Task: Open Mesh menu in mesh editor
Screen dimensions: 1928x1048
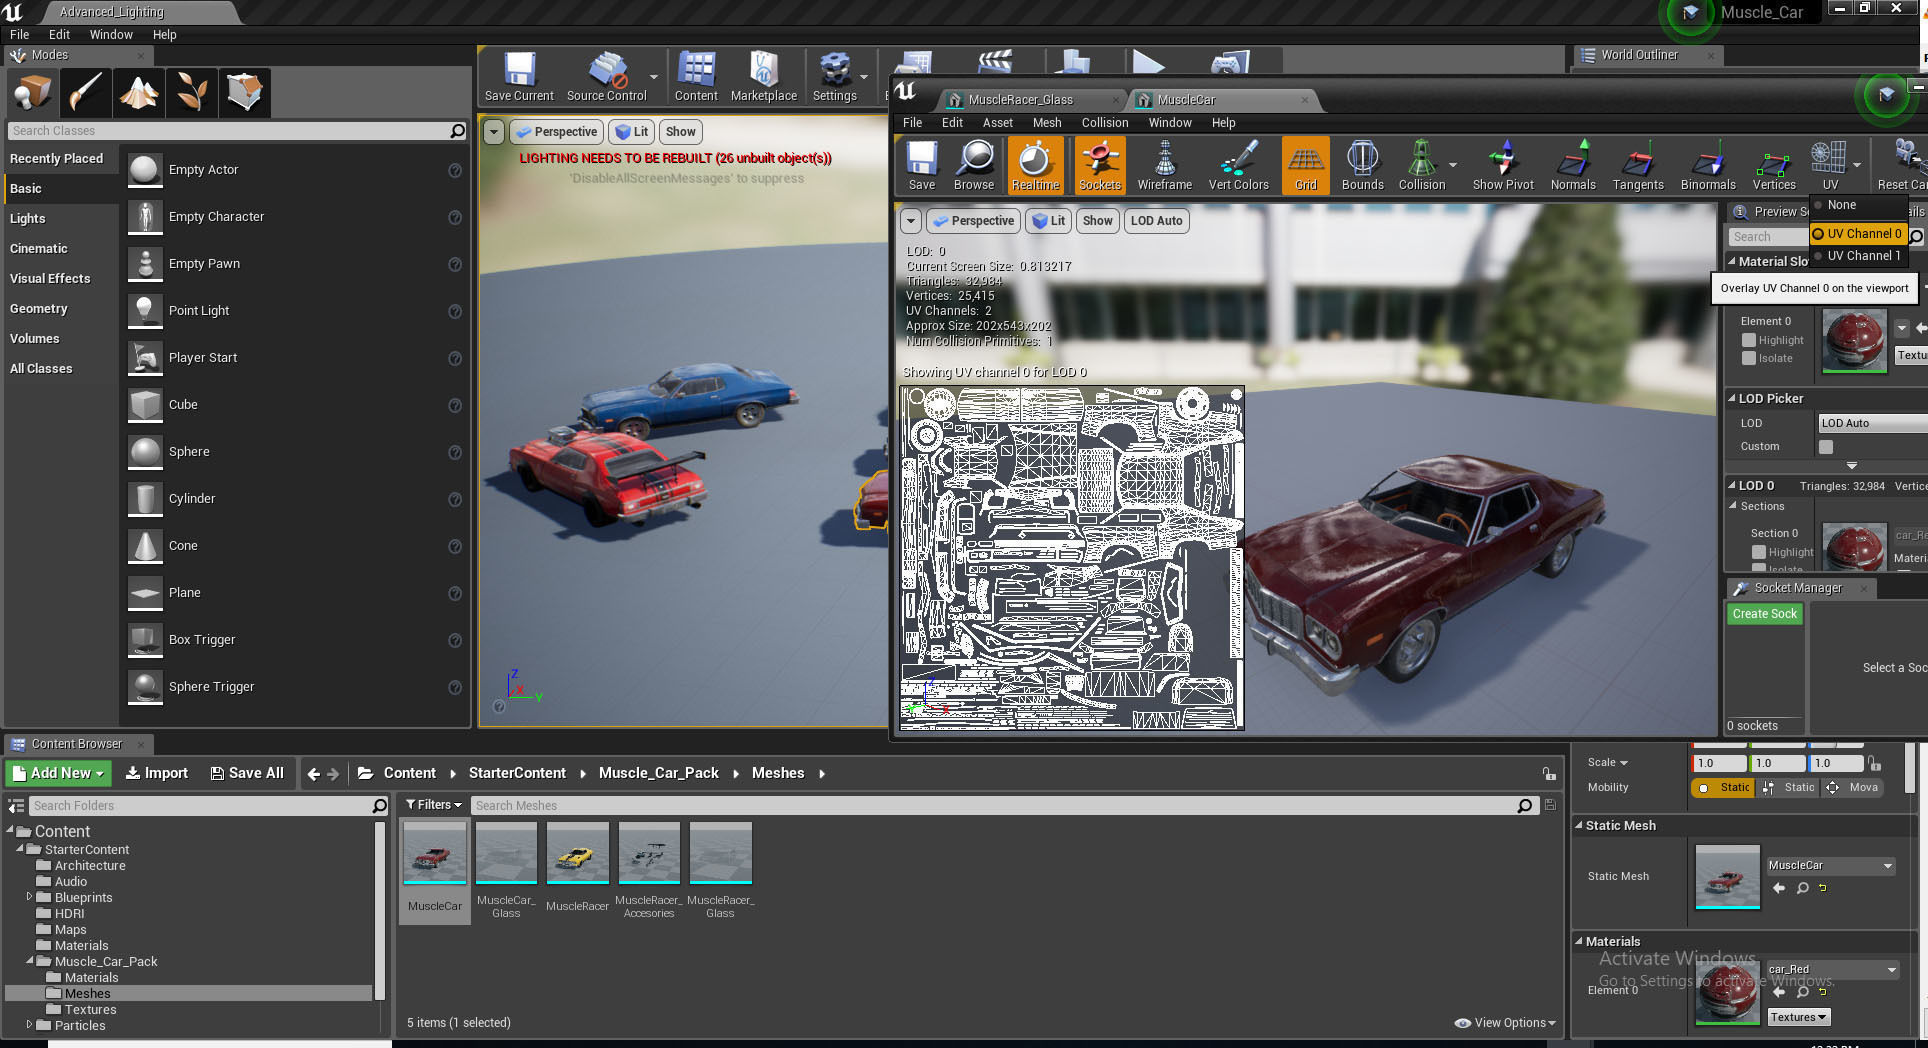Action: [x=1047, y=123]
